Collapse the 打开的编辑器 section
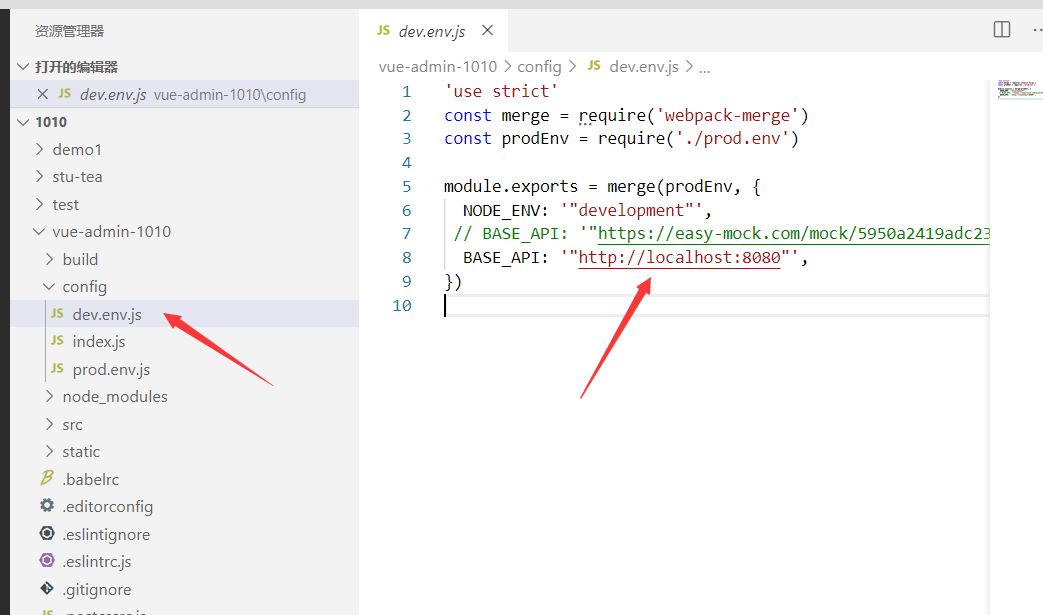 23,65
